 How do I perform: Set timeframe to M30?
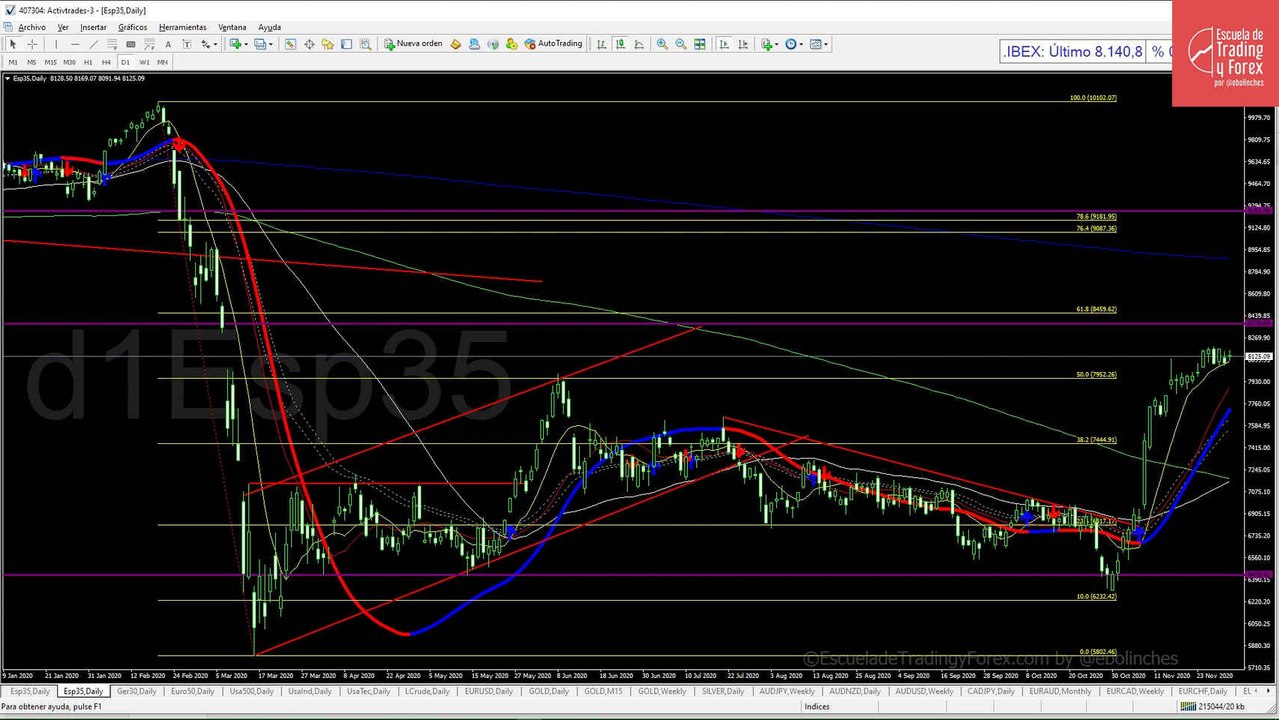click(x=69, y=62)
